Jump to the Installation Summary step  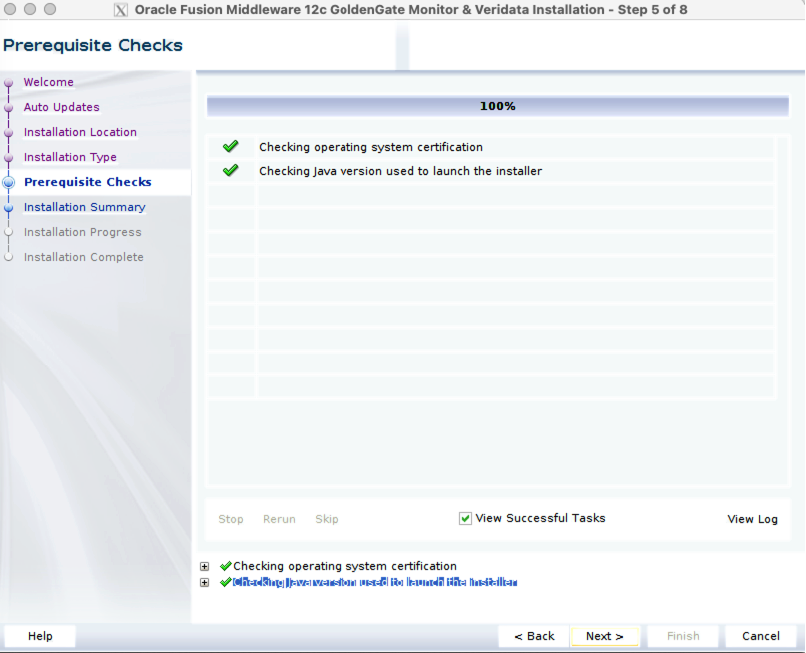(x=85, y=207)
